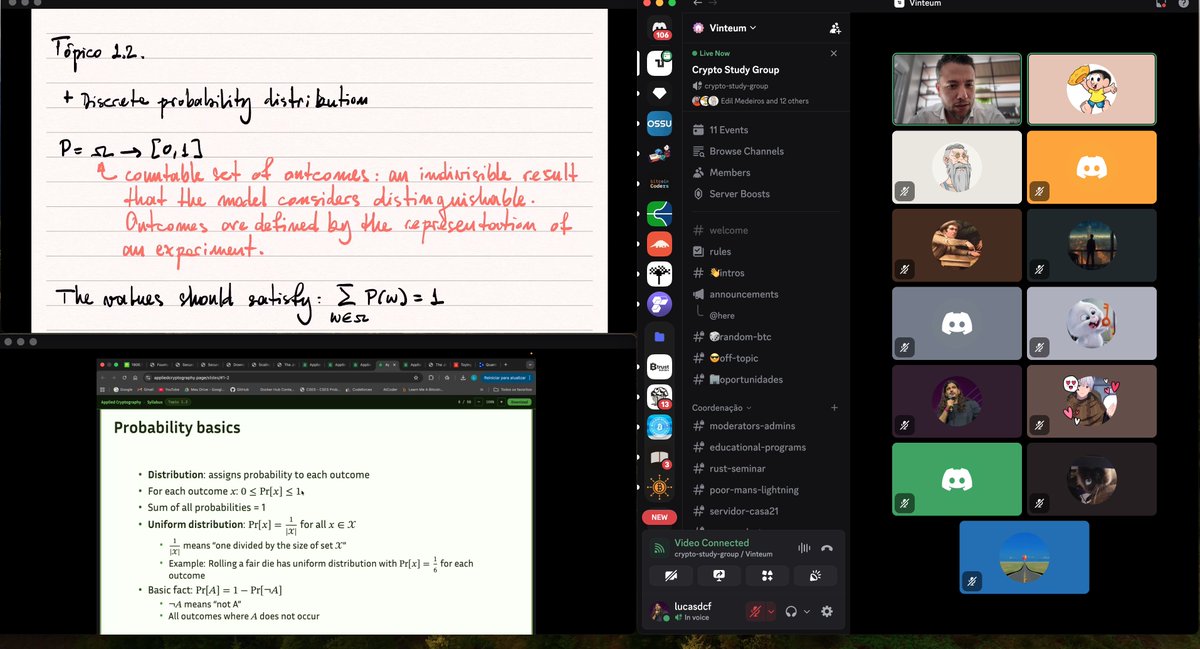Open microphone input options arrow

point(770,611)
